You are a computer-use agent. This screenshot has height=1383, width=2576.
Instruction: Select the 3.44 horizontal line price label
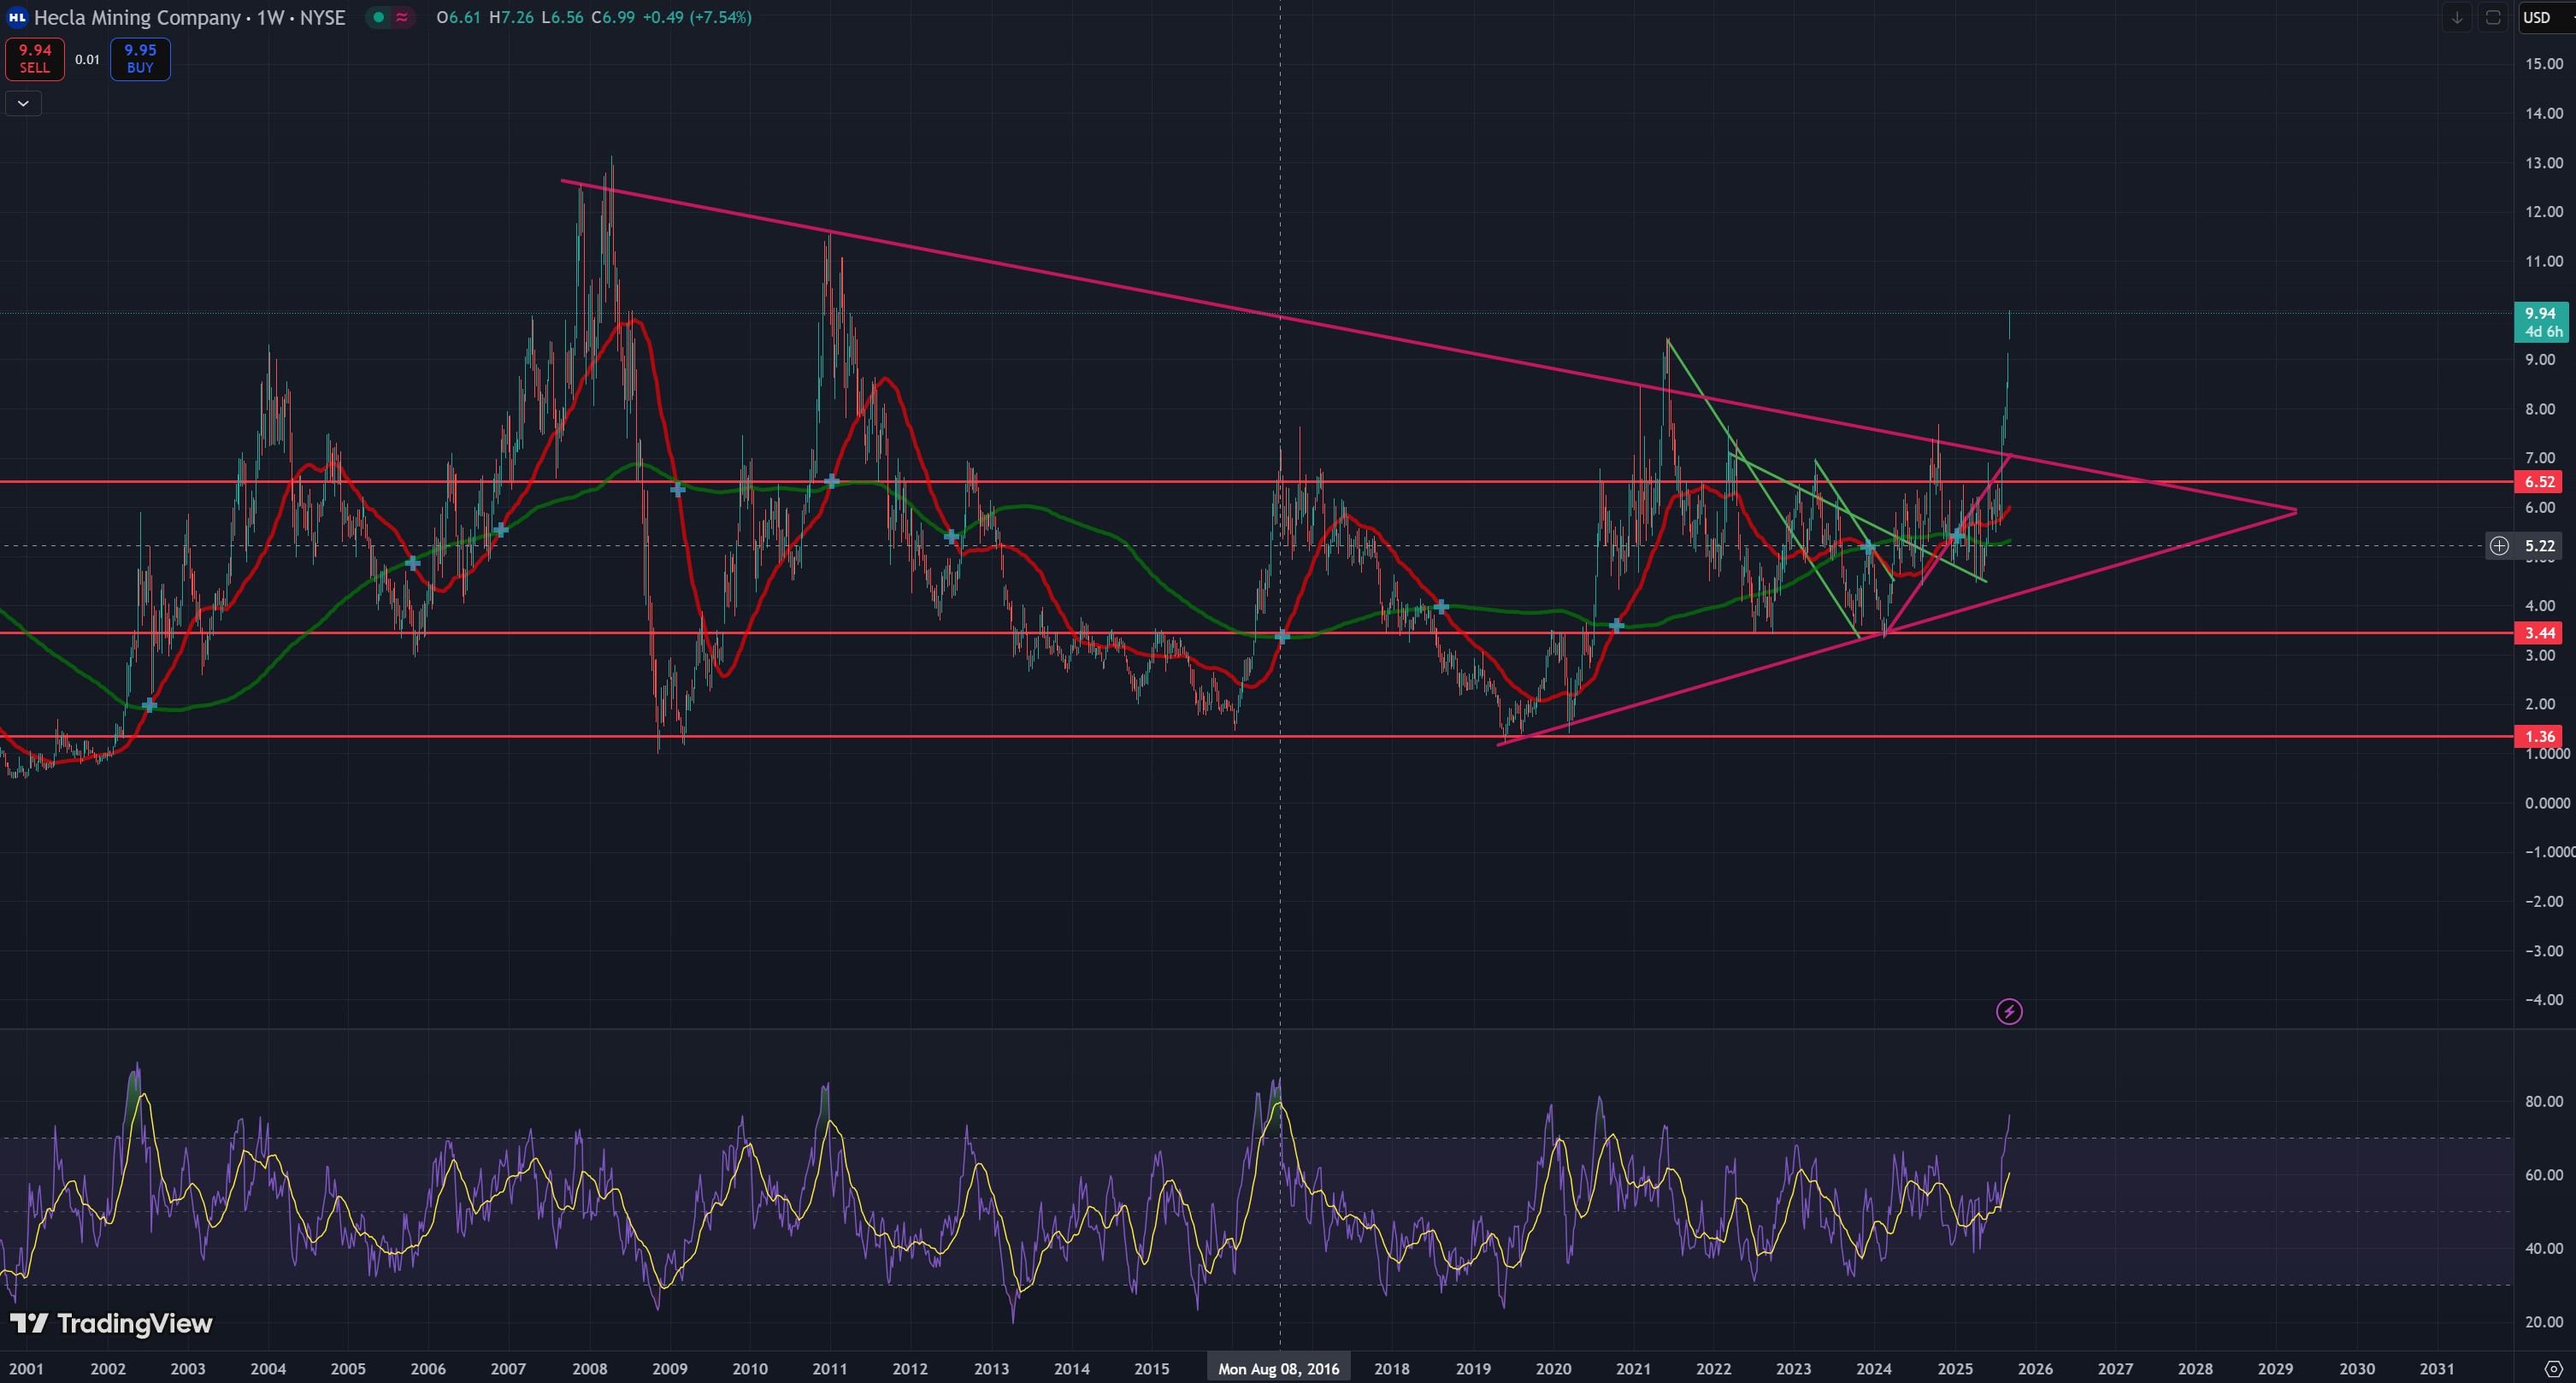(2540, 633)
